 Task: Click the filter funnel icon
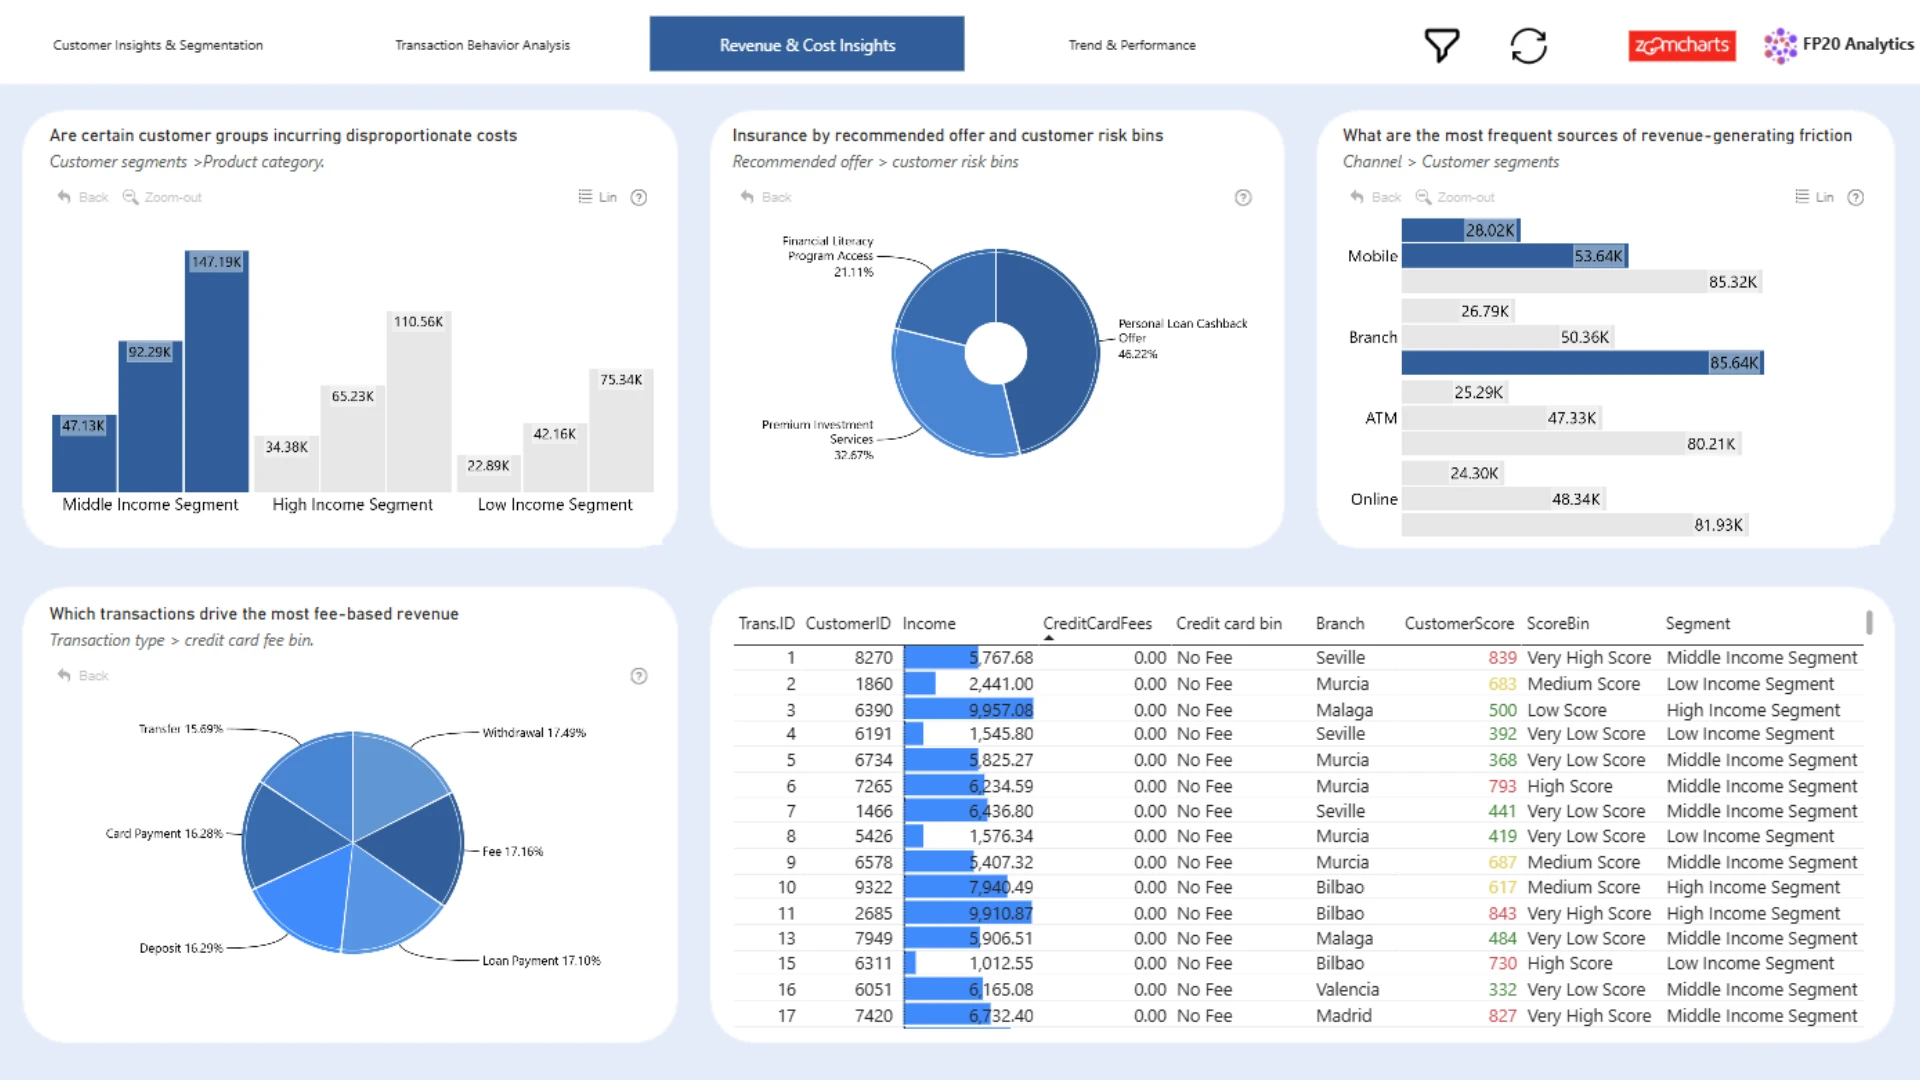1441,45
